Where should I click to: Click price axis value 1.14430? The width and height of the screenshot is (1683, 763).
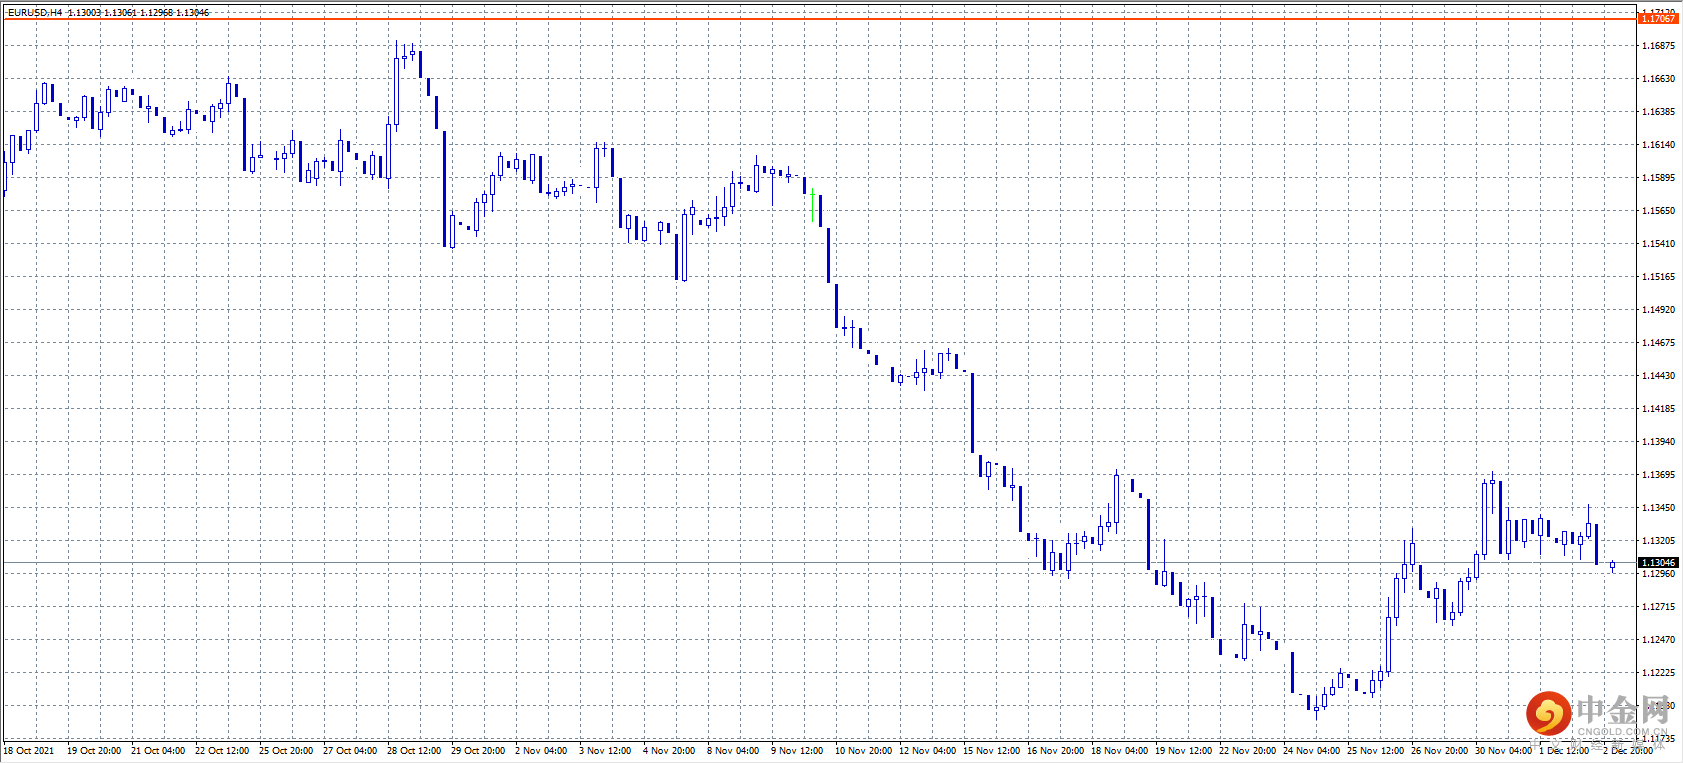1659,376
